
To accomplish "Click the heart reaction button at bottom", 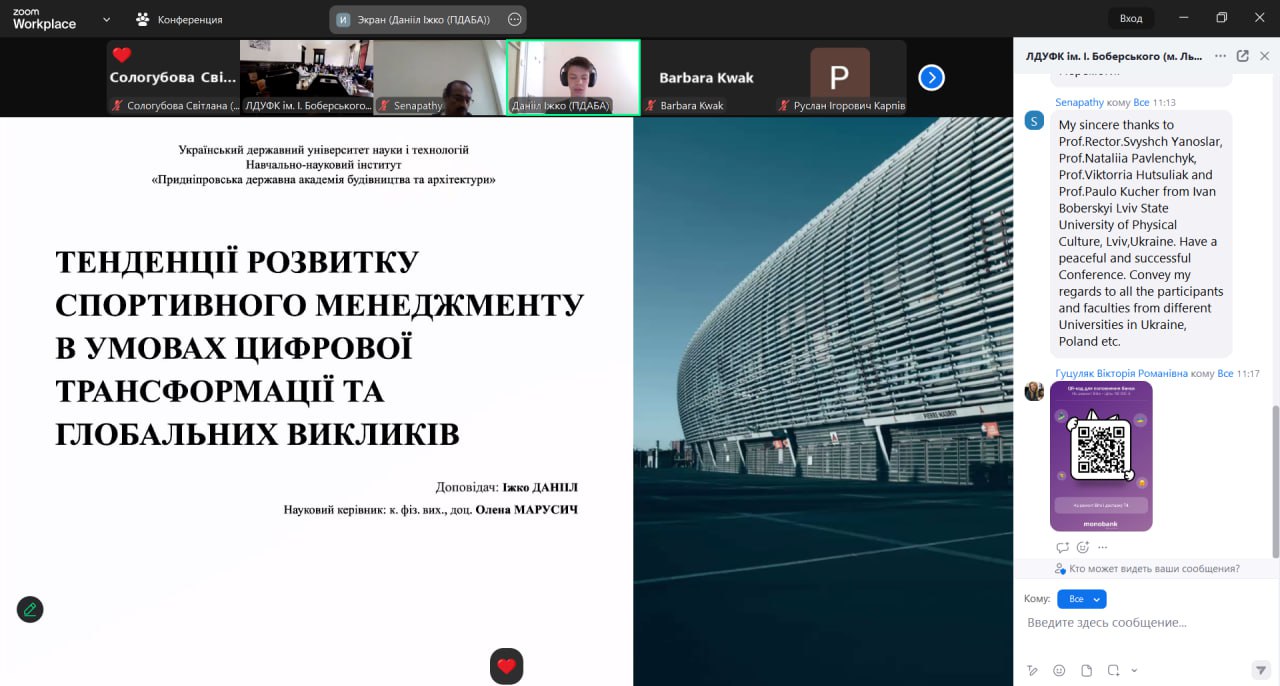I will [x=506, y=666].
